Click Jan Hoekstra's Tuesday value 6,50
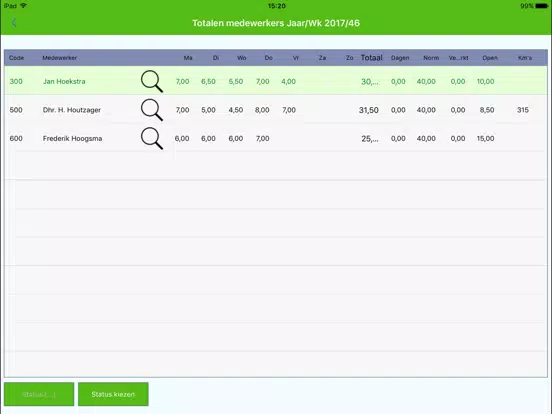The height and width of the screenshot is (414, 552). (208, 81)
